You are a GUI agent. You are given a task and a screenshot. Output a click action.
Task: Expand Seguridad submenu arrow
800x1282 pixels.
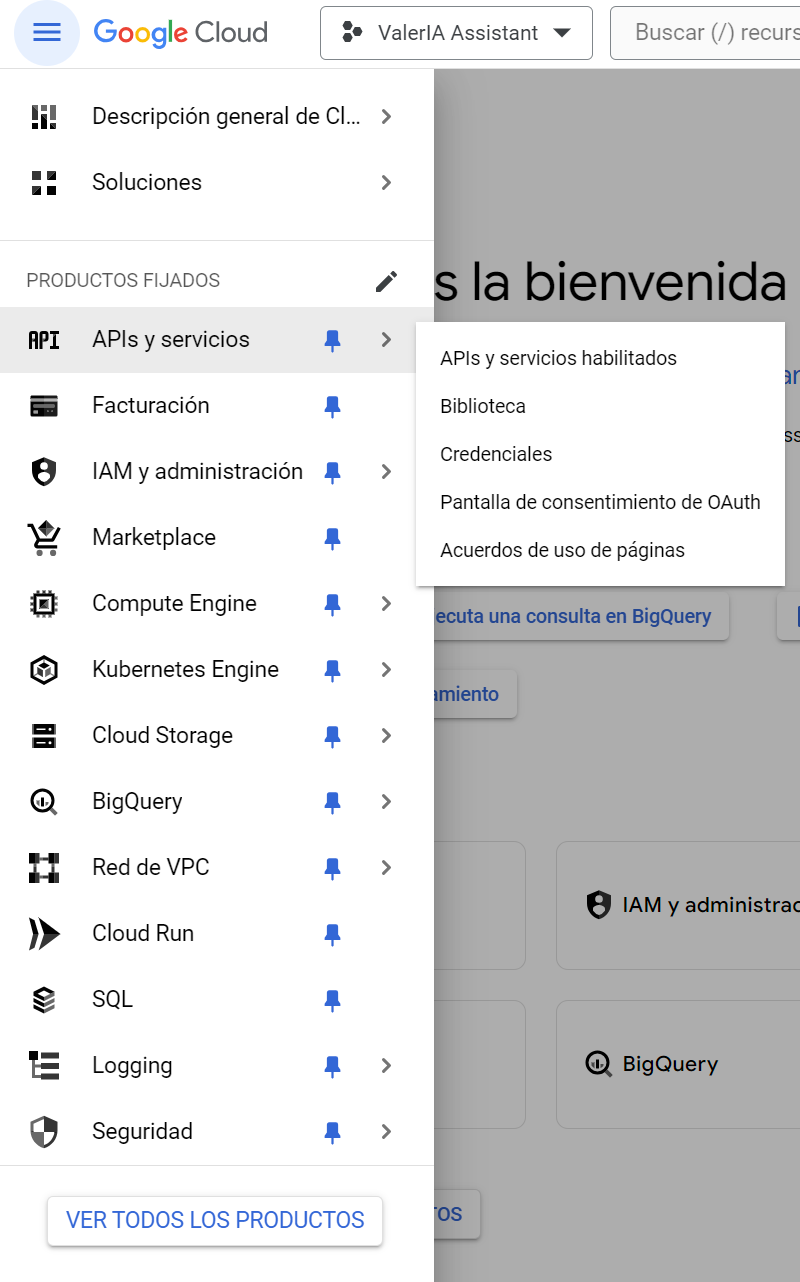tap(387, 1132)
